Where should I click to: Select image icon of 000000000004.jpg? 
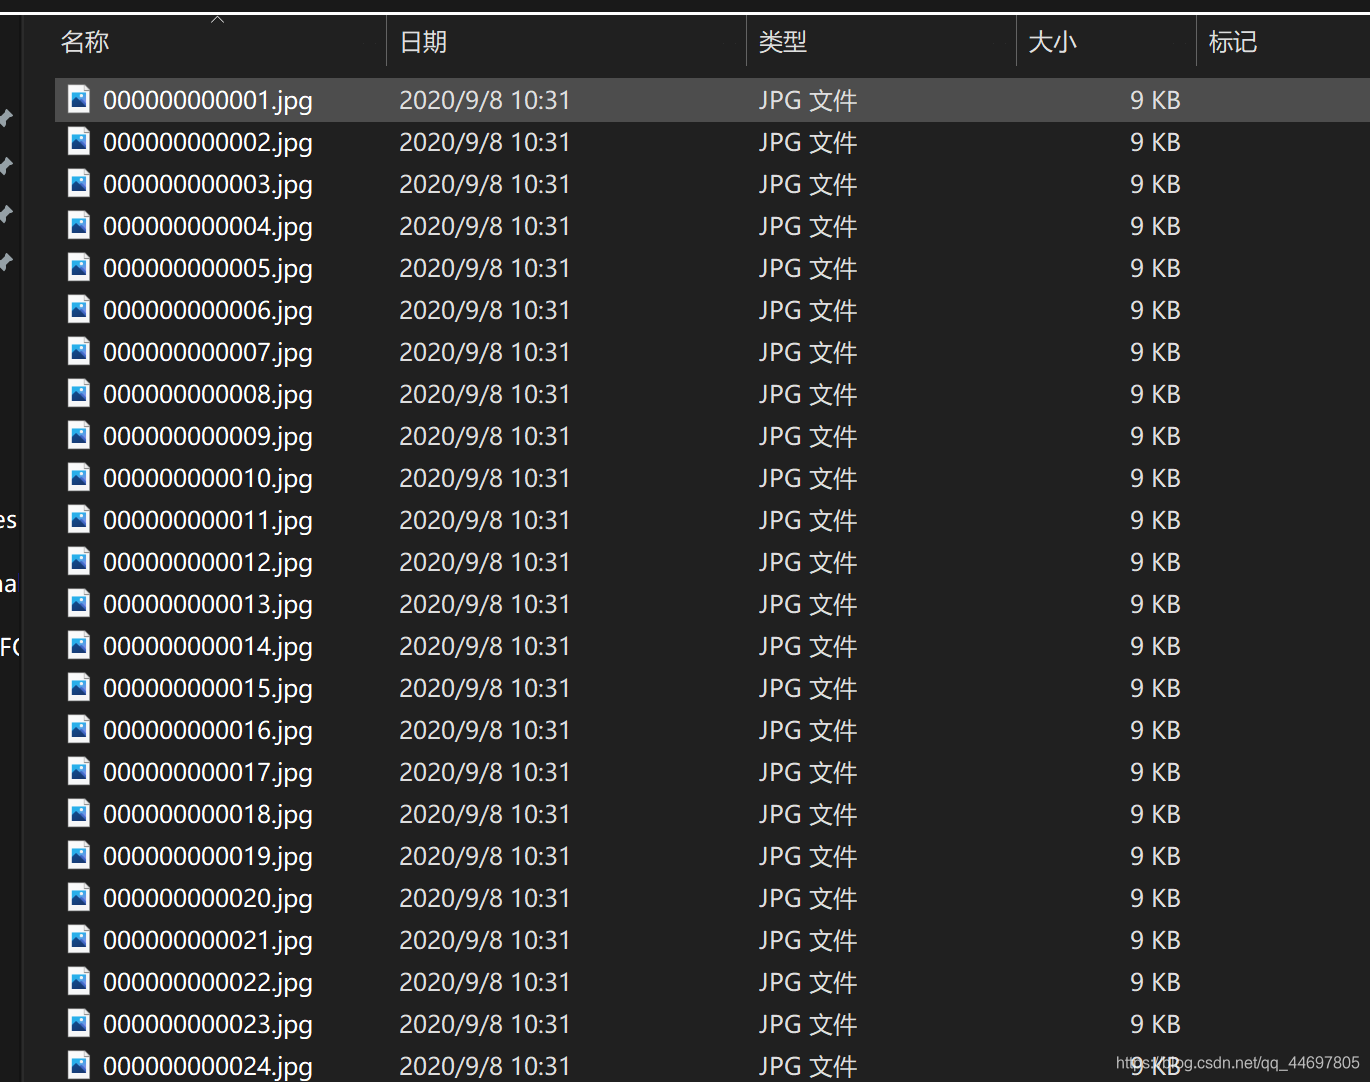79,225
